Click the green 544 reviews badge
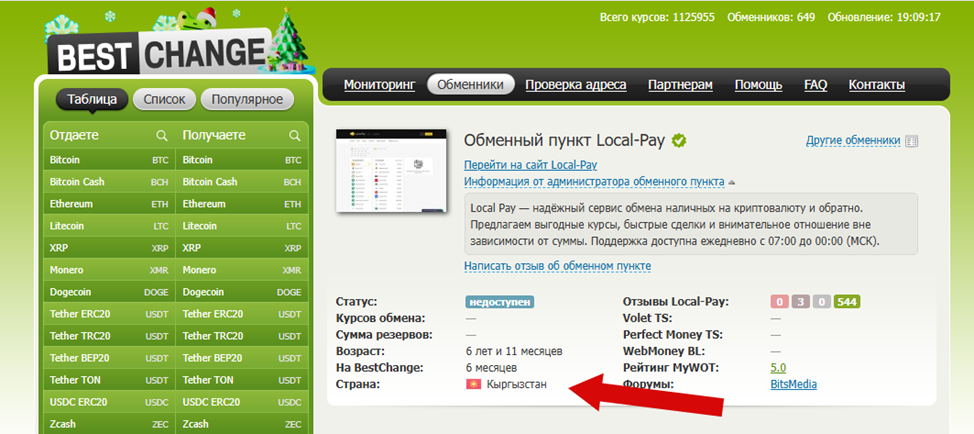The width and height of the screenshot is (974, 434). pyautogui.click(x=847, y=302)
